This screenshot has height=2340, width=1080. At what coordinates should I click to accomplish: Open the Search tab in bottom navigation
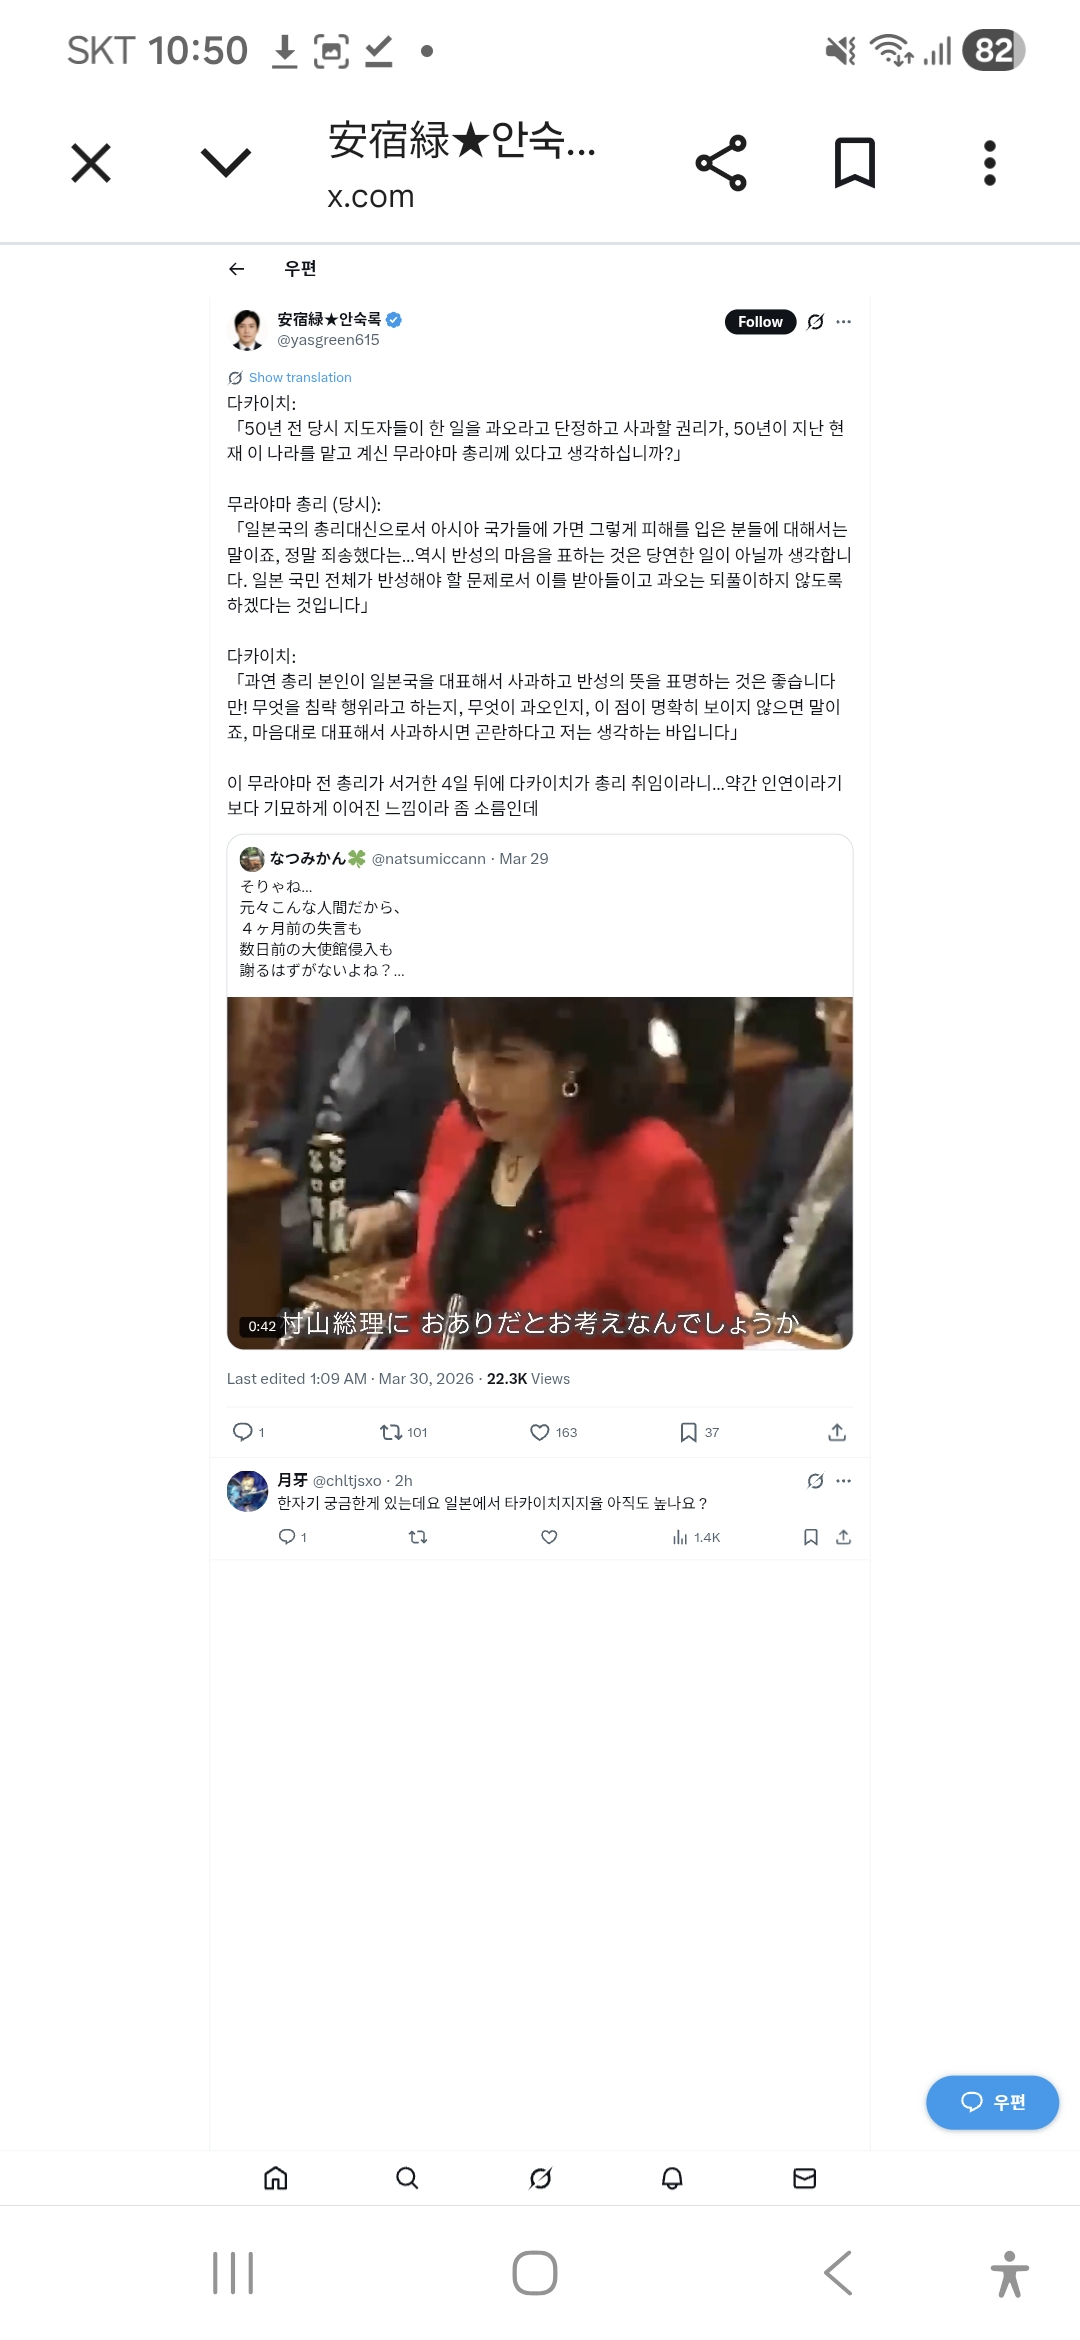[x=407, y=2178]
